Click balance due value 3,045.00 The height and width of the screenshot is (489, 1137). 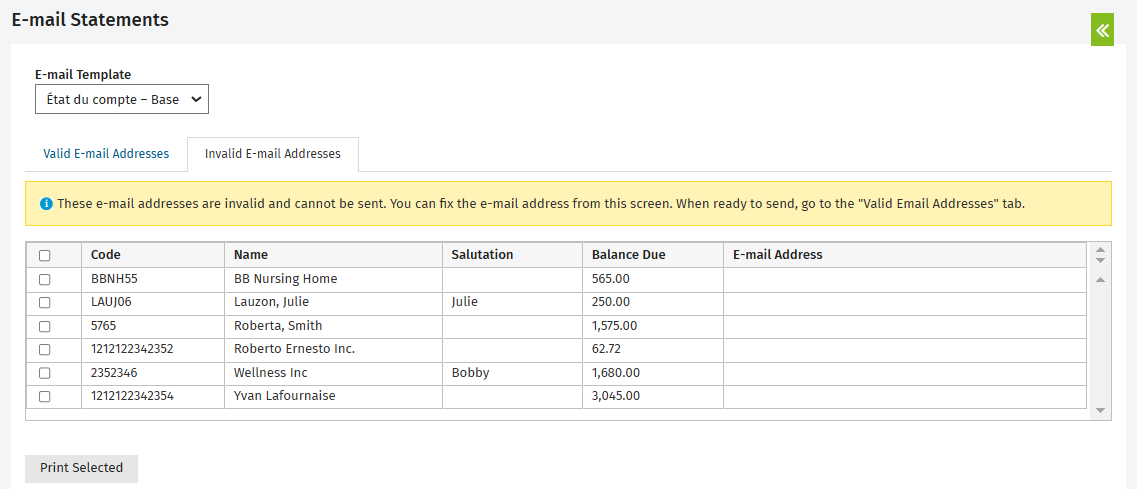(x=616, y=396)
